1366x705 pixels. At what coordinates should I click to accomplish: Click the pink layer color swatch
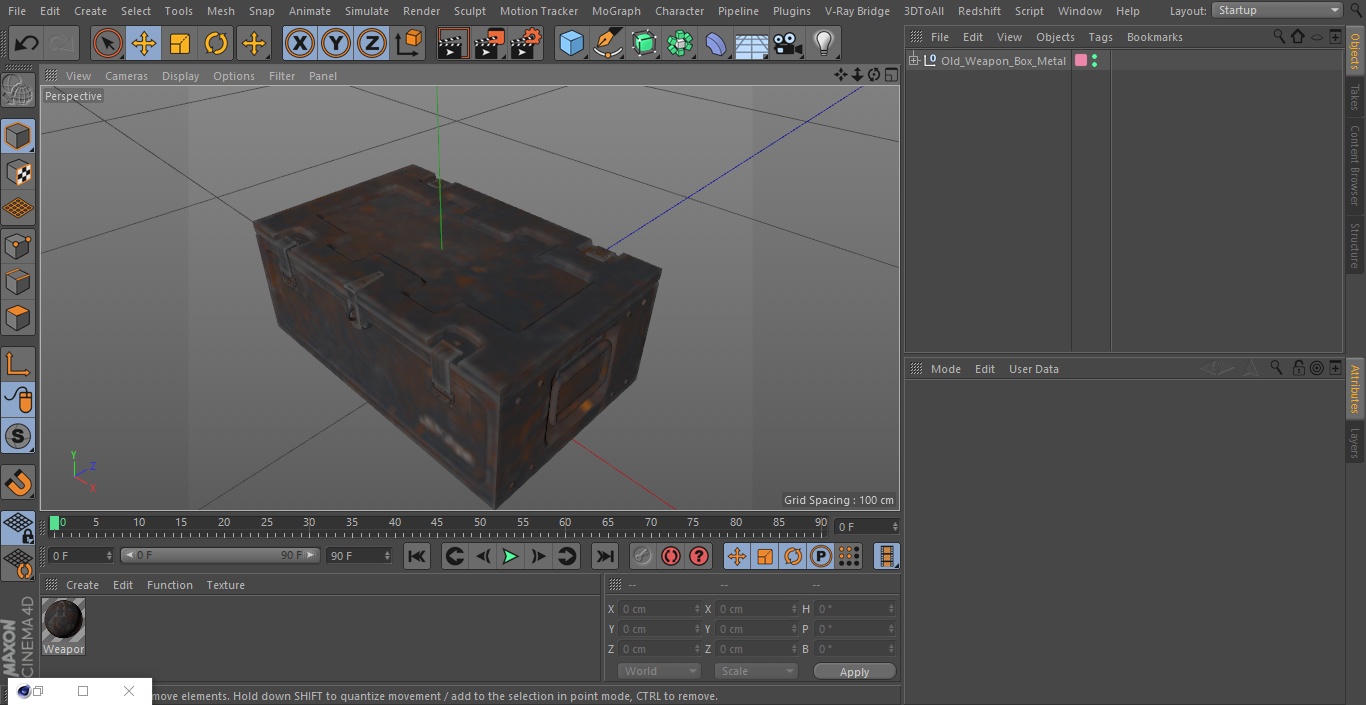coord(1080,61)
